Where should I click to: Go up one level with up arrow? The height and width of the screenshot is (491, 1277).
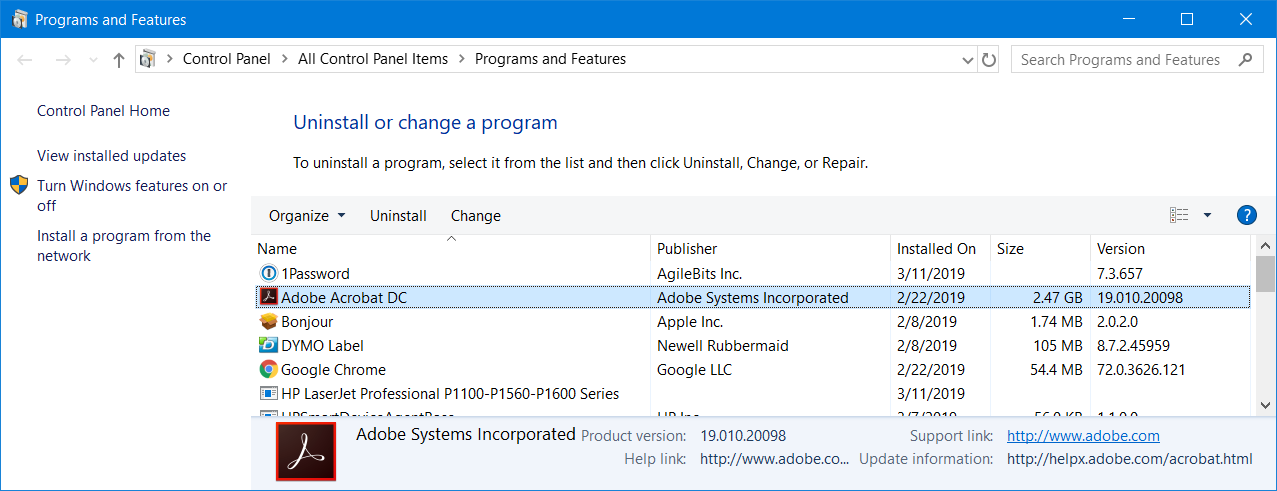point(119,60)
